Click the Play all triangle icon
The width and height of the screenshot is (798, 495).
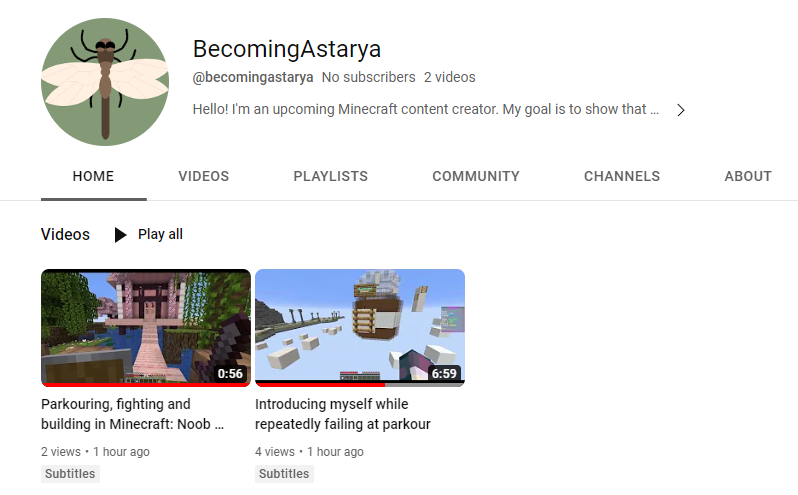(120, 235)
